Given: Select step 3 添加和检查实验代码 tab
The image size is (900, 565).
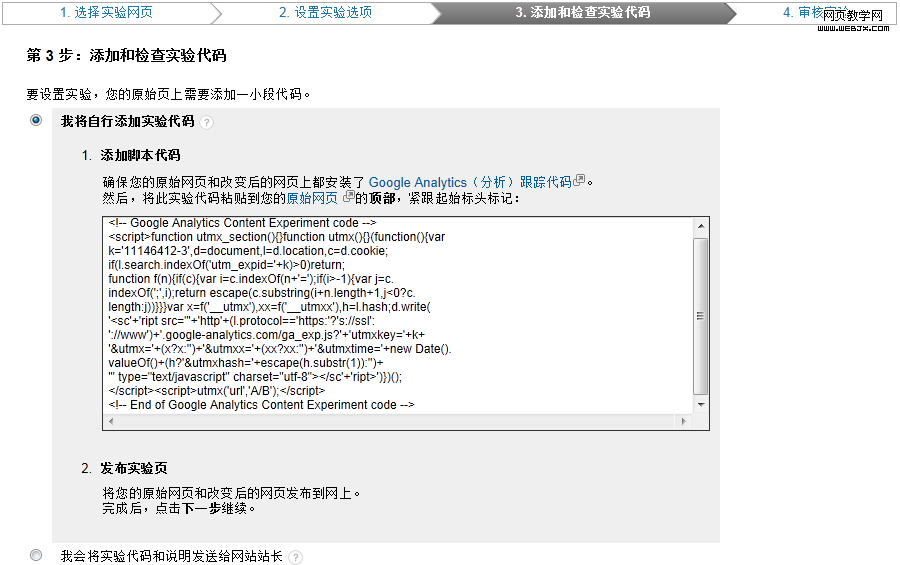Looking at the screenshot, I should tap(582, 12).
